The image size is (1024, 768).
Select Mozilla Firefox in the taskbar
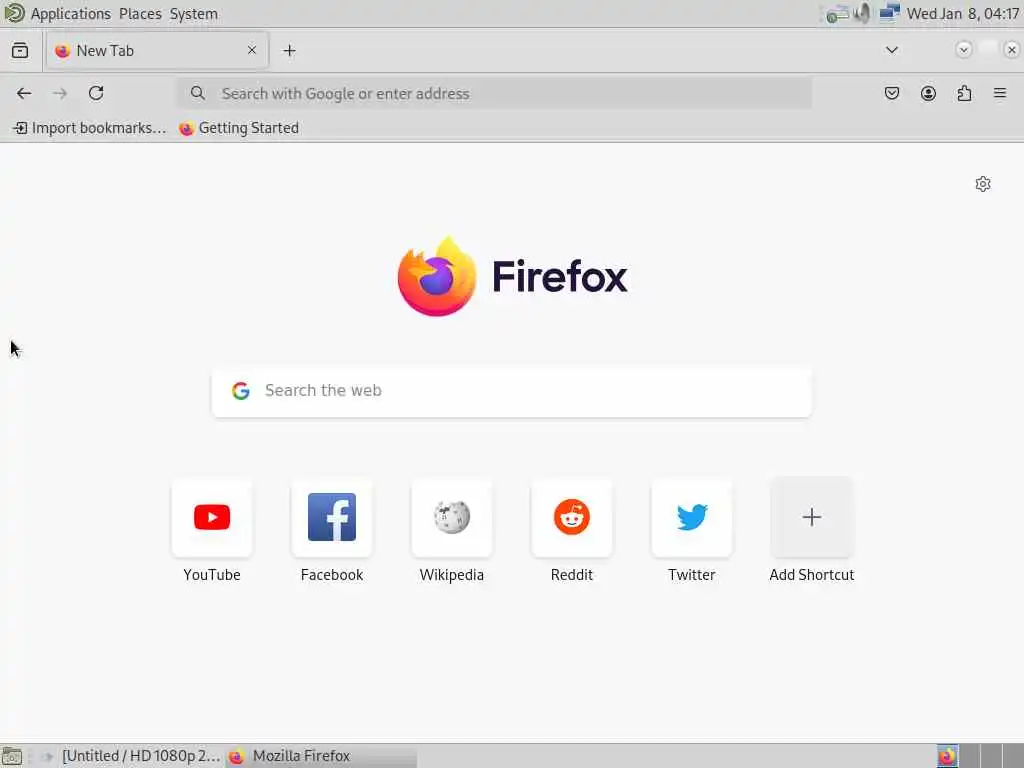coord(321,756)
